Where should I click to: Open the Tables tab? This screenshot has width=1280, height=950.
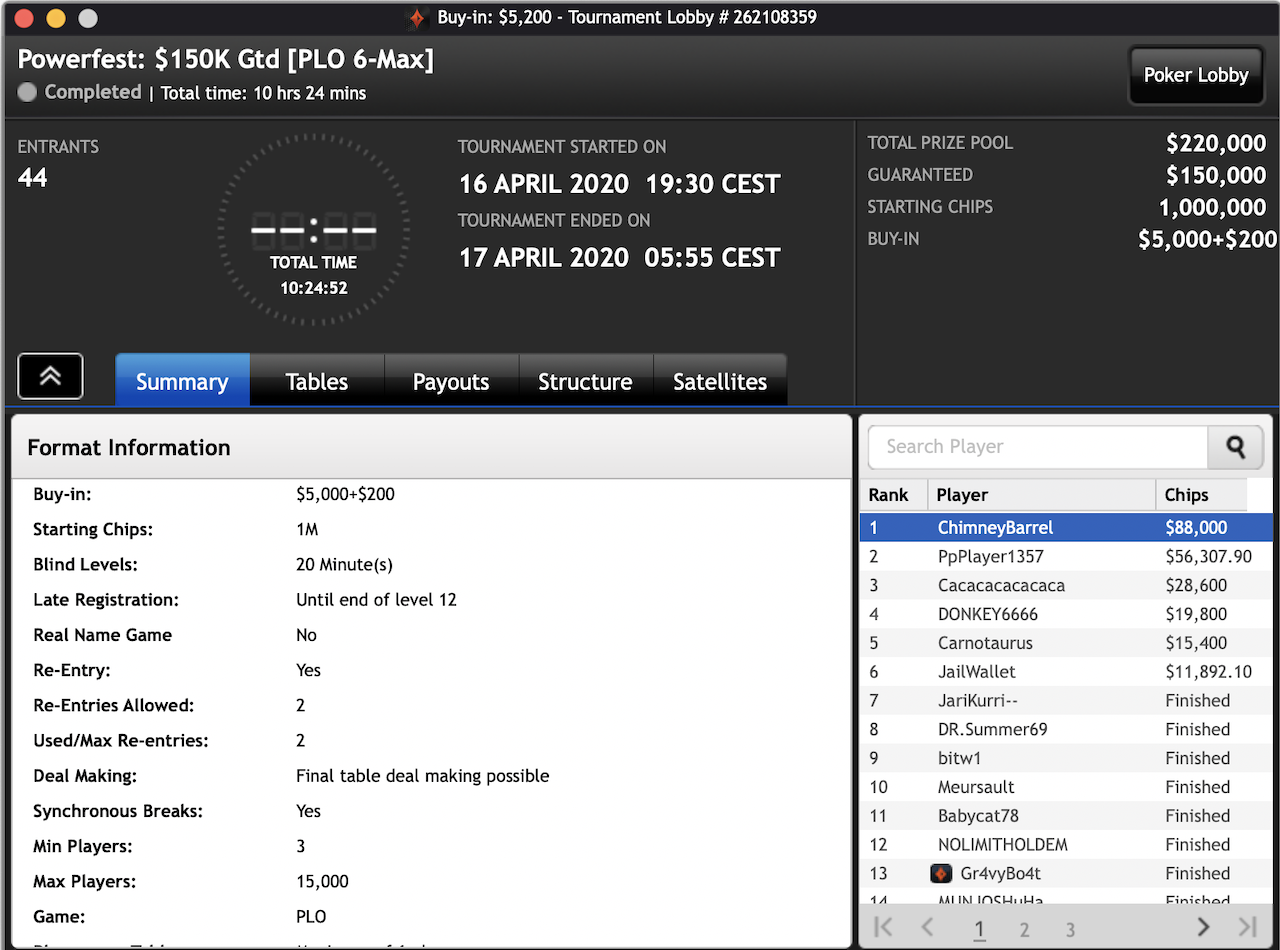(317, 381)
